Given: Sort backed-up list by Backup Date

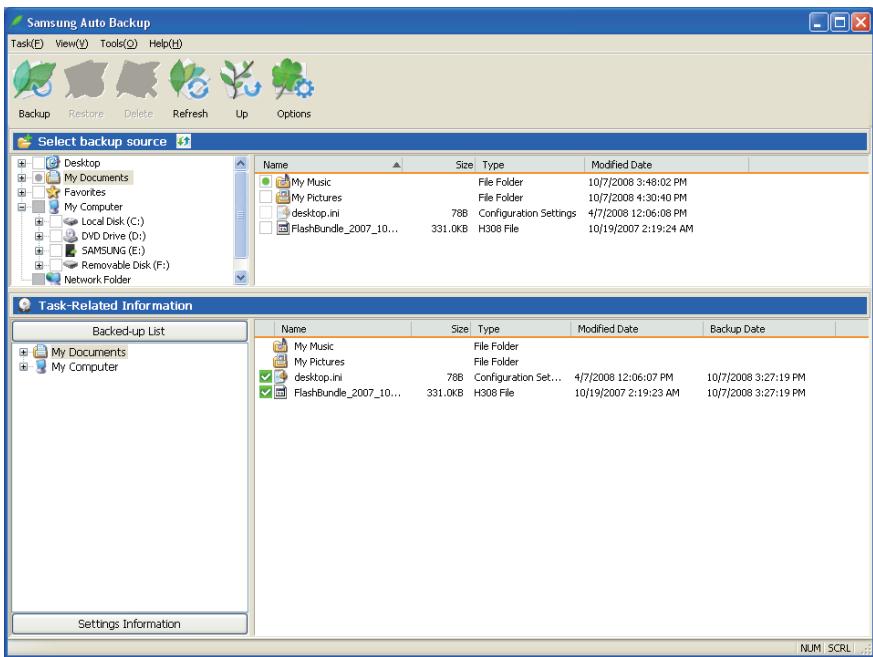Looking at the screenshot, I should click(769, 329).
